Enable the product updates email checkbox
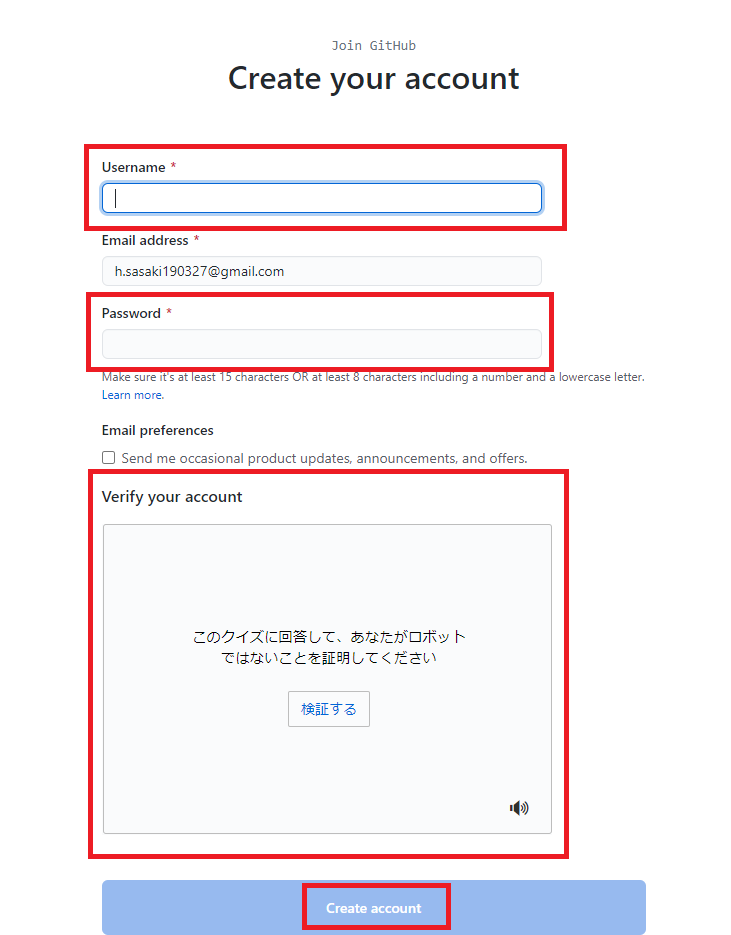The height and width of the screenshot is (935, 731). coord(109,457)
